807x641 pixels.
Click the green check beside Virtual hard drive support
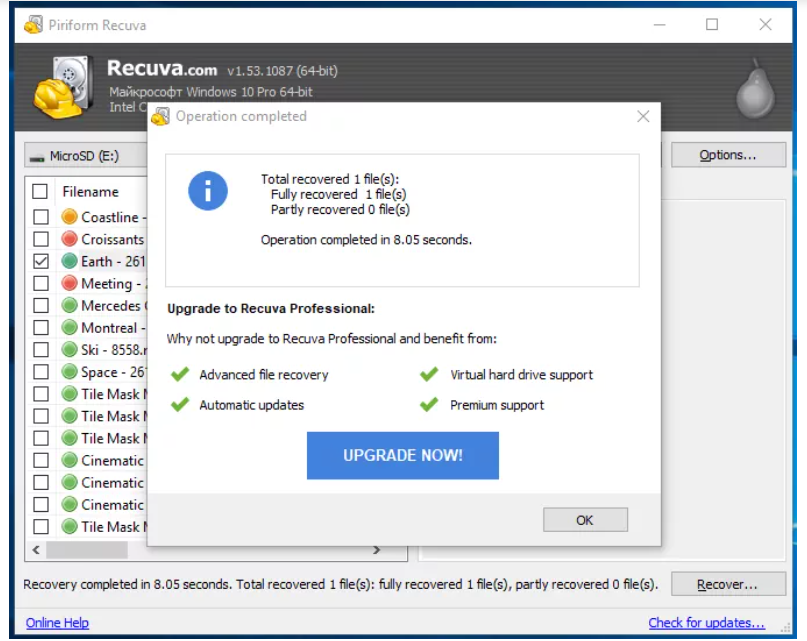(429, 374)
